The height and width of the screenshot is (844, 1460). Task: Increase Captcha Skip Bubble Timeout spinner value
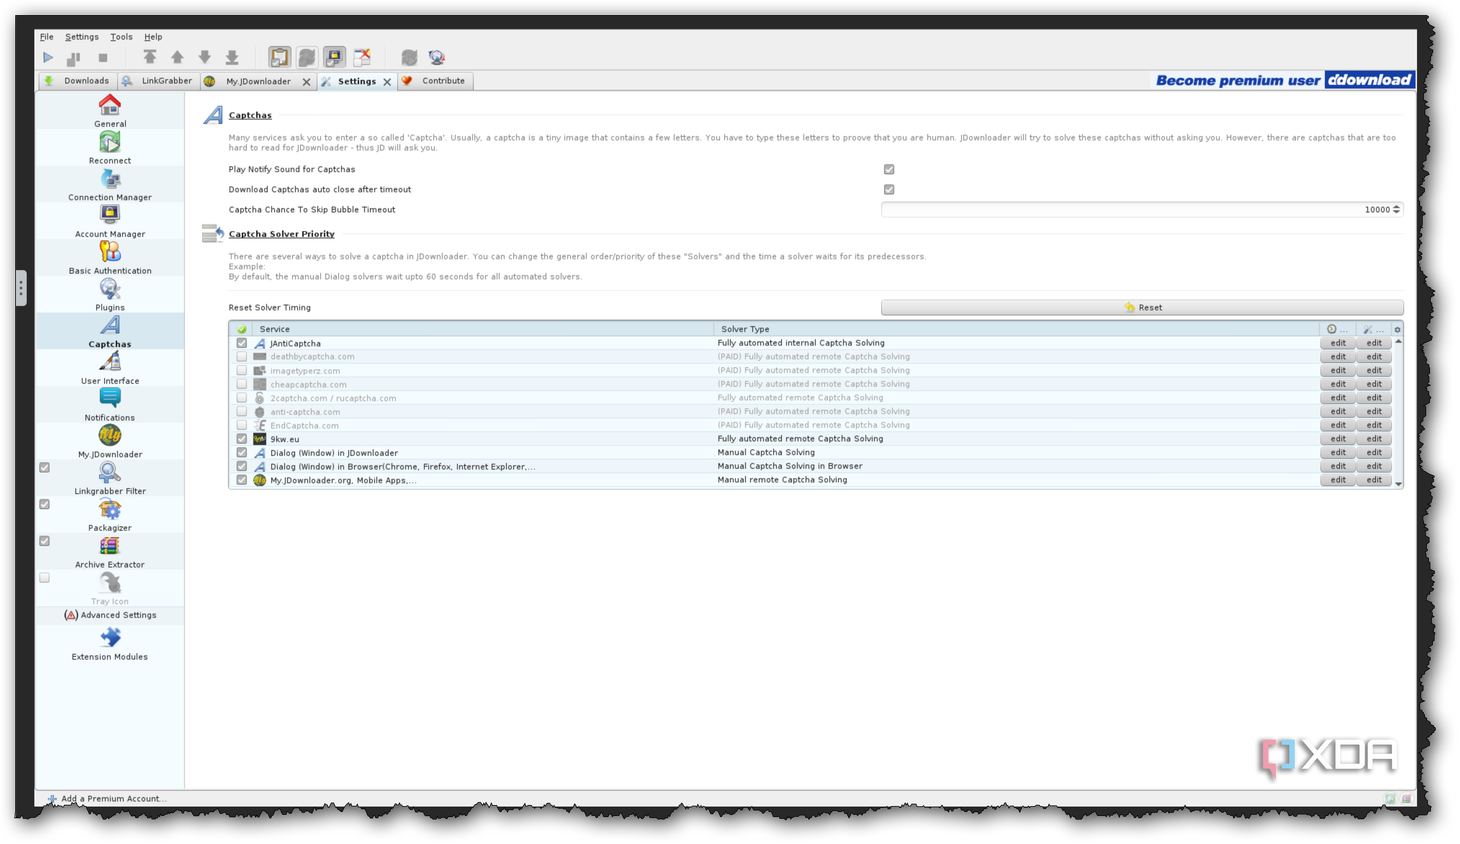click(x=1397, y=207)
